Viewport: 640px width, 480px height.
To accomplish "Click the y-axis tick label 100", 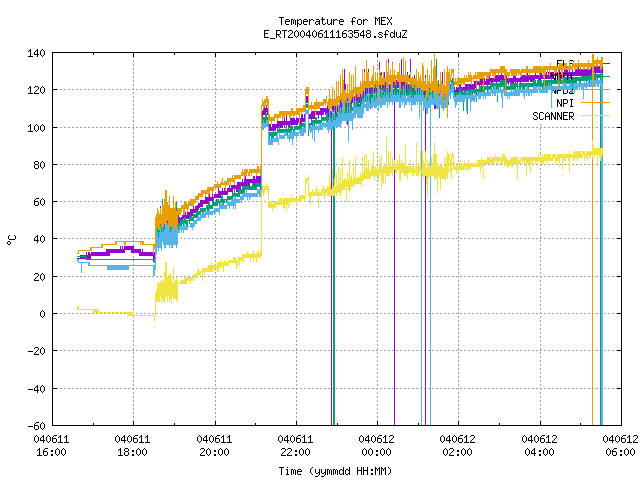I will click(x=36, y=127).
